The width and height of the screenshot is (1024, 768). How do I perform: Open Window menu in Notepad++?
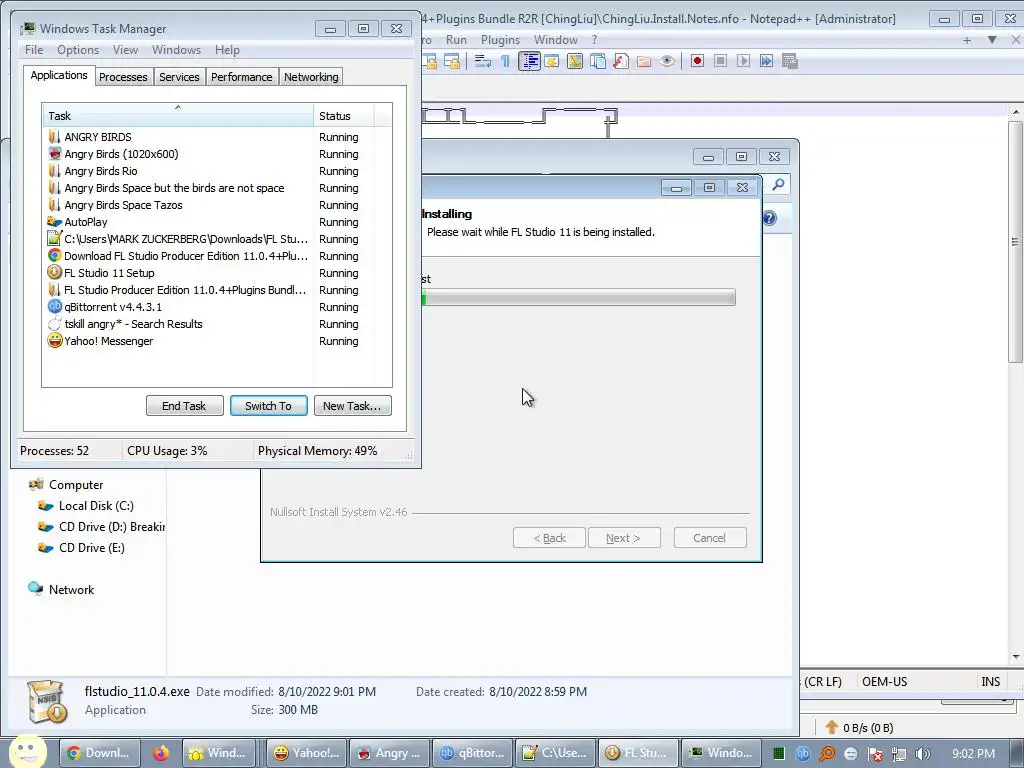tap(556, 40)
